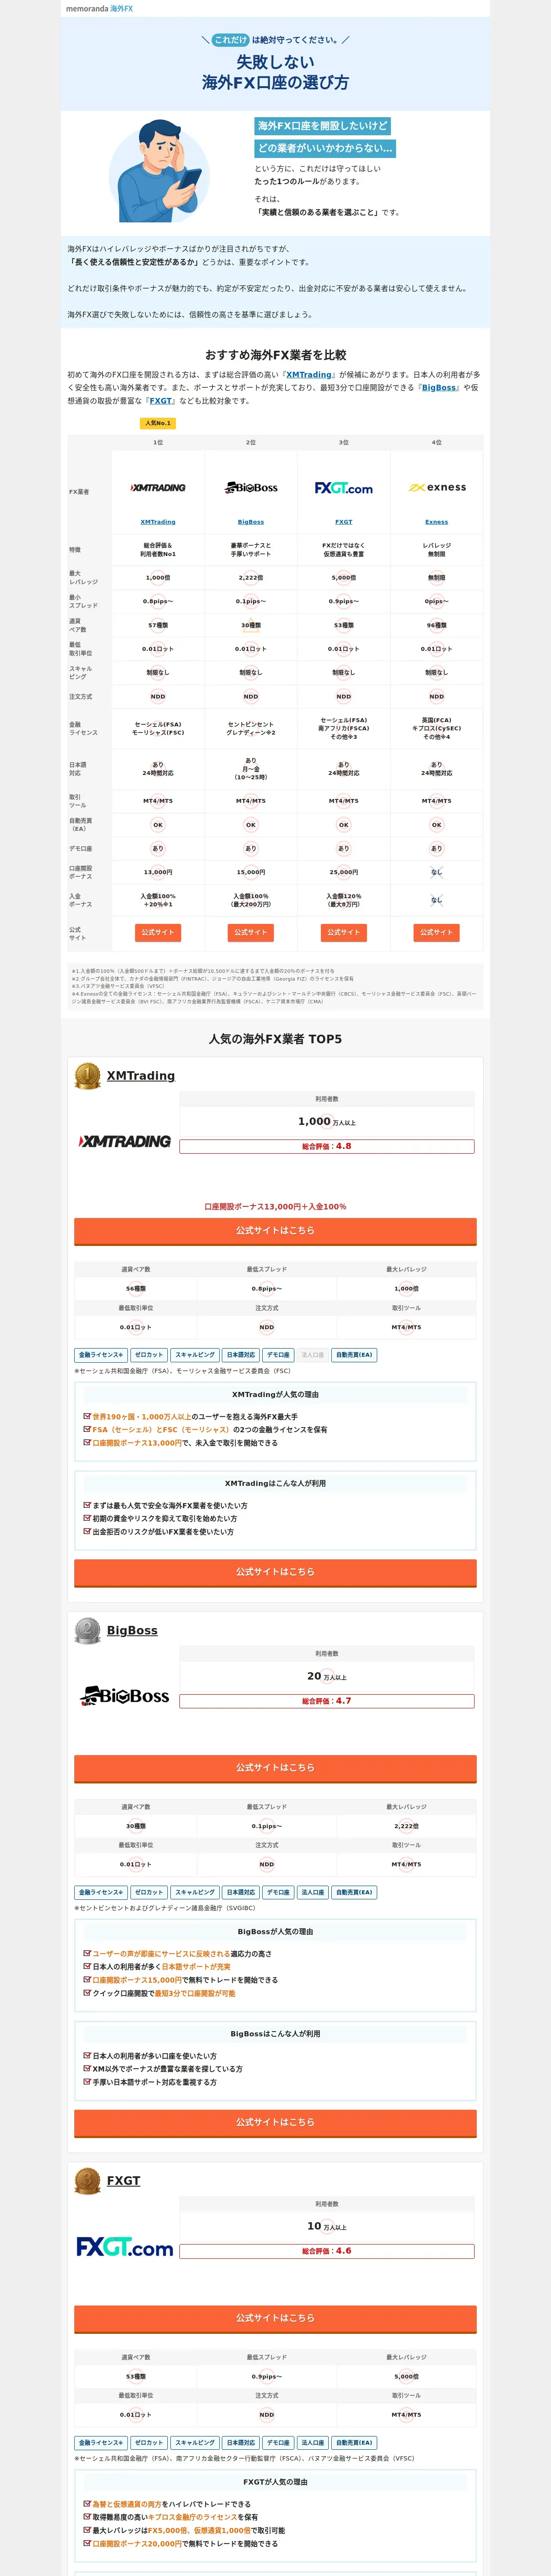Click XMTrading's 自動売買(EA) tag
The width and height of the screenshot is (551, 2576).
point(354,1355)
